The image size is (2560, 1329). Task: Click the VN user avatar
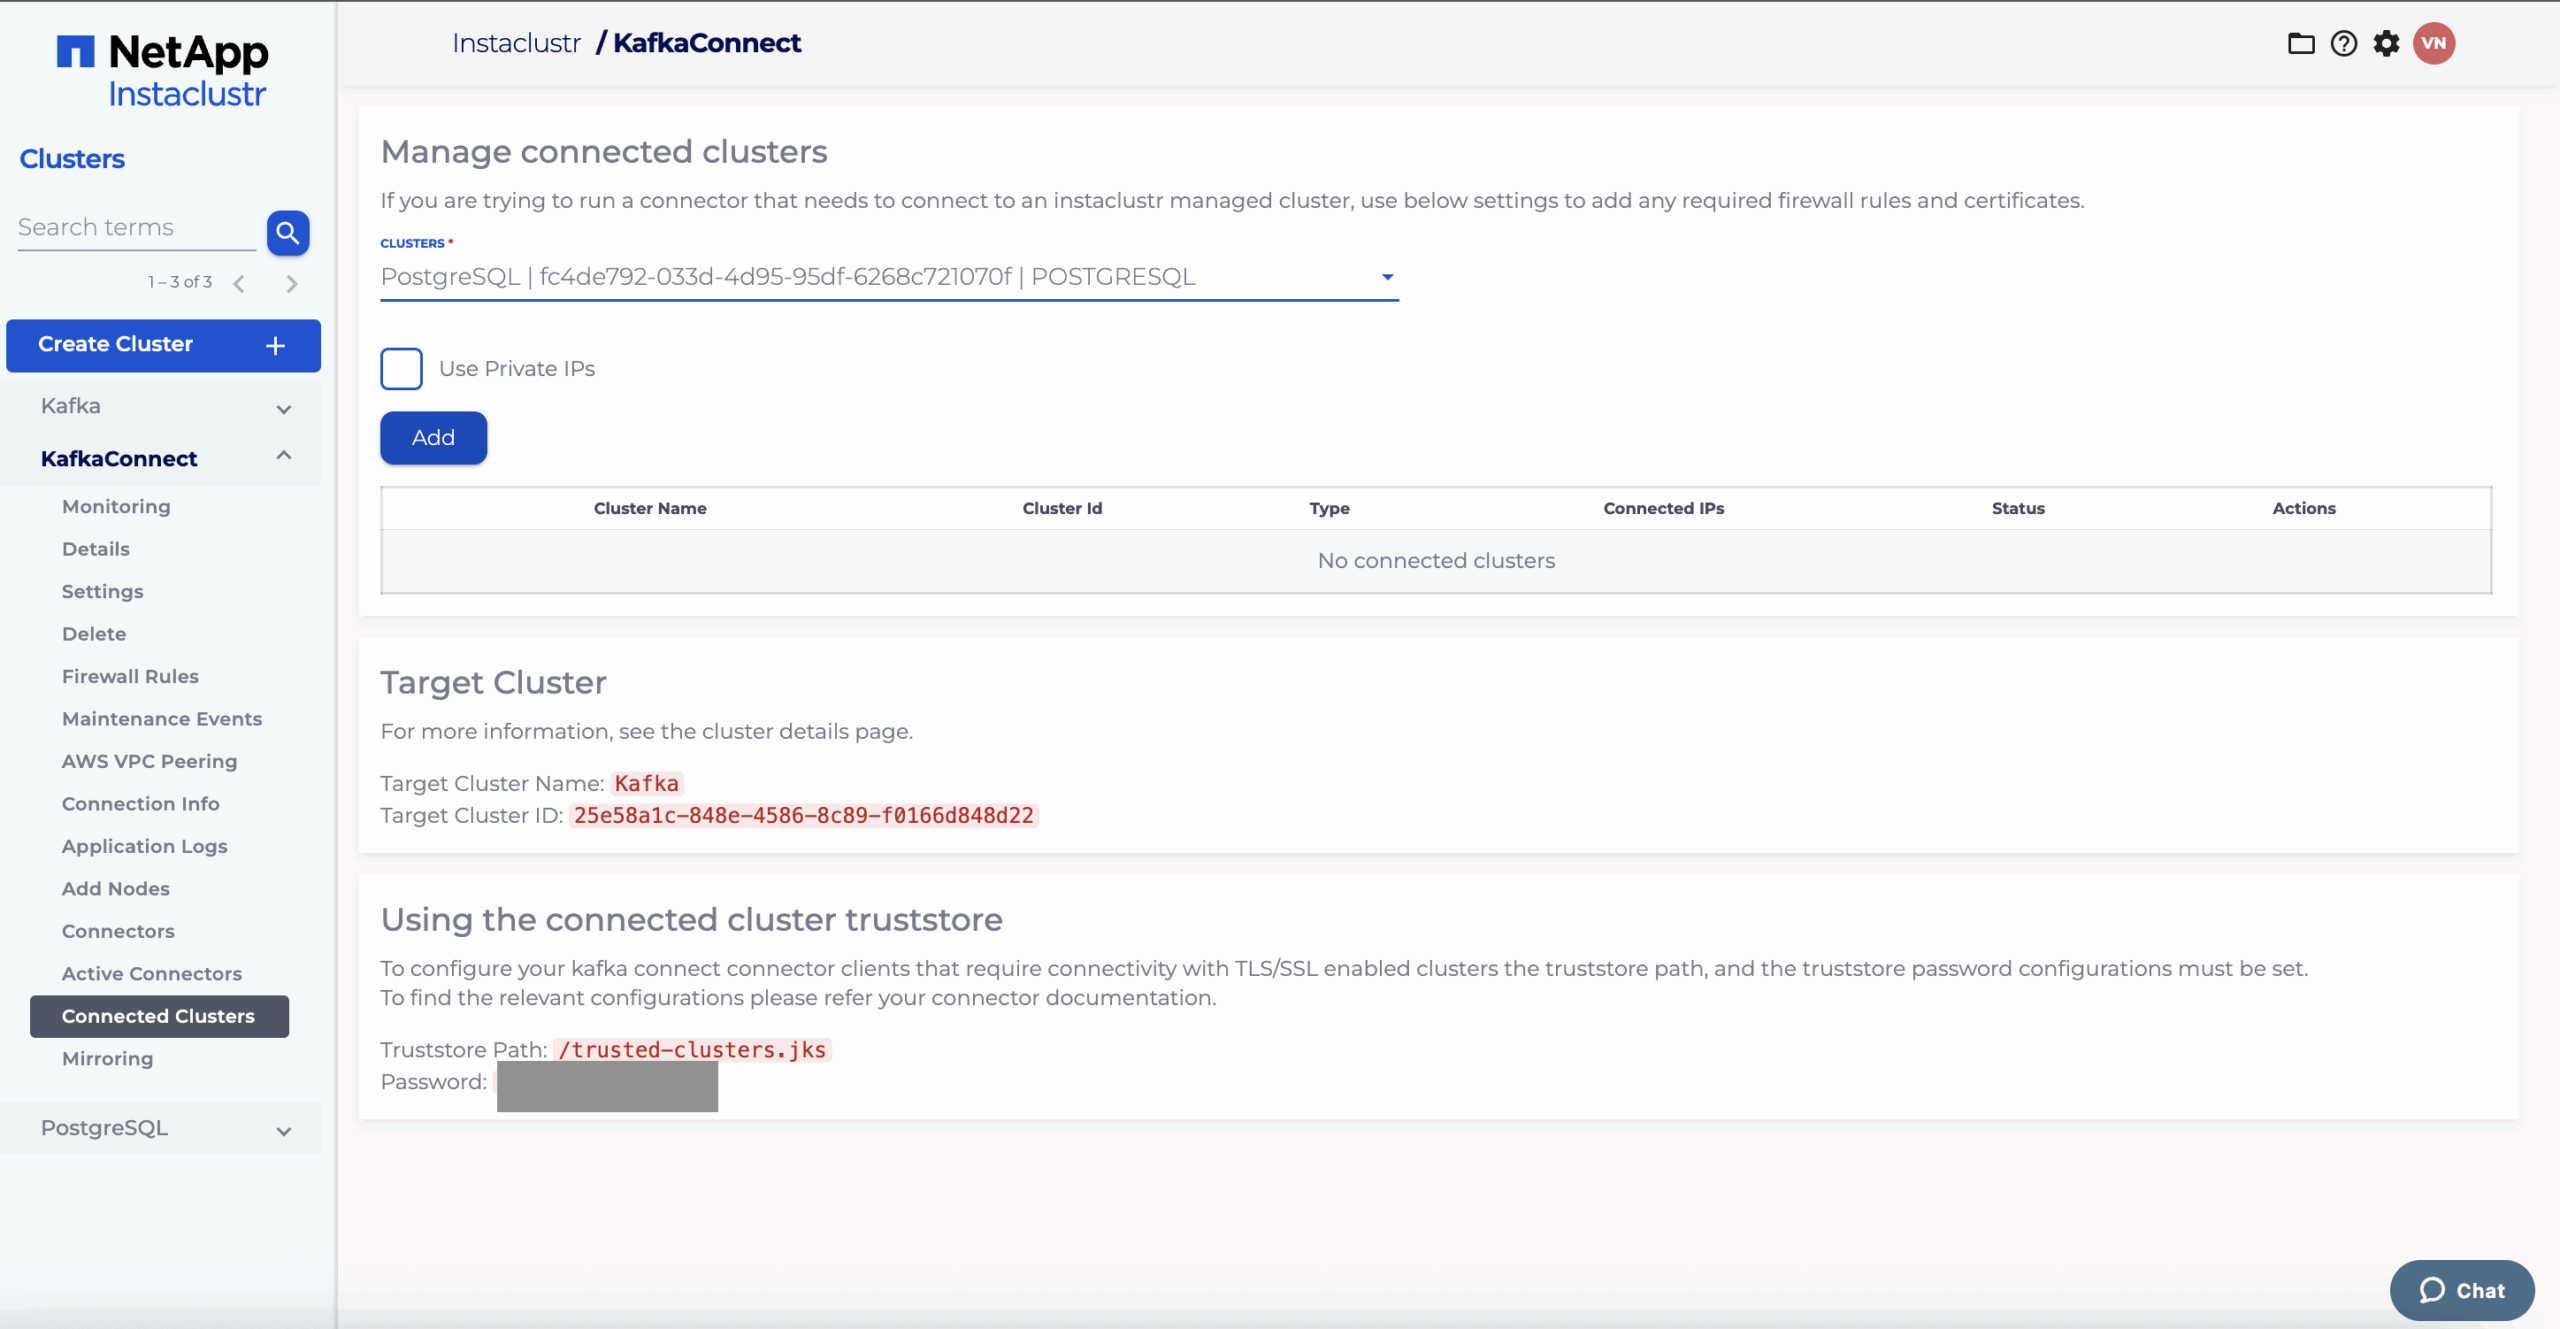(x=2433, y=44)
